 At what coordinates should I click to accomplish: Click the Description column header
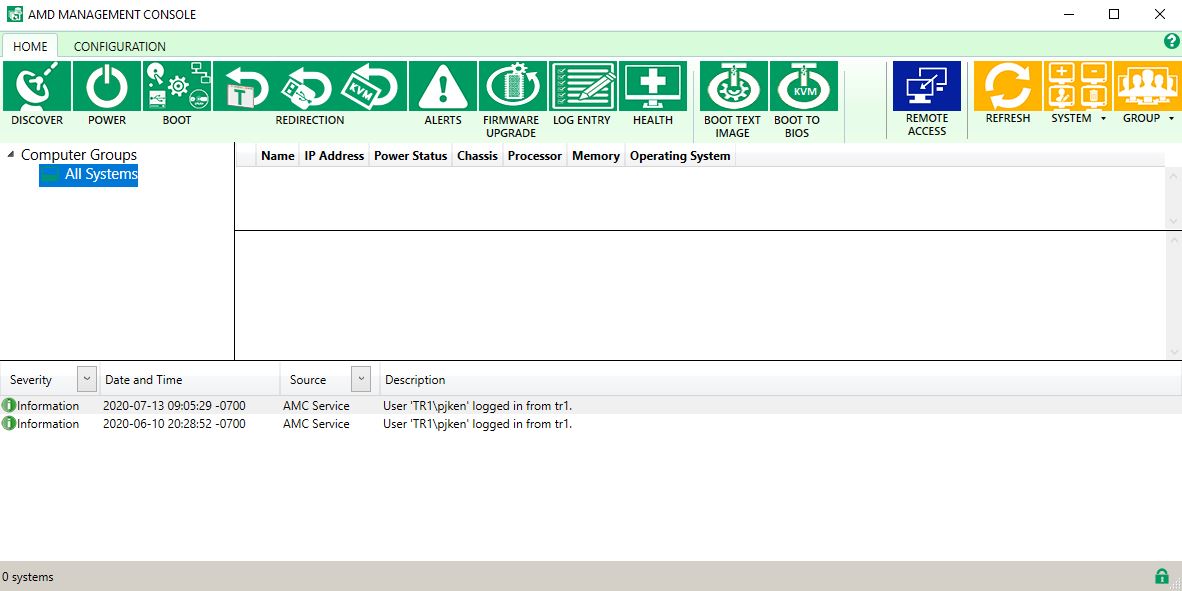780,380
